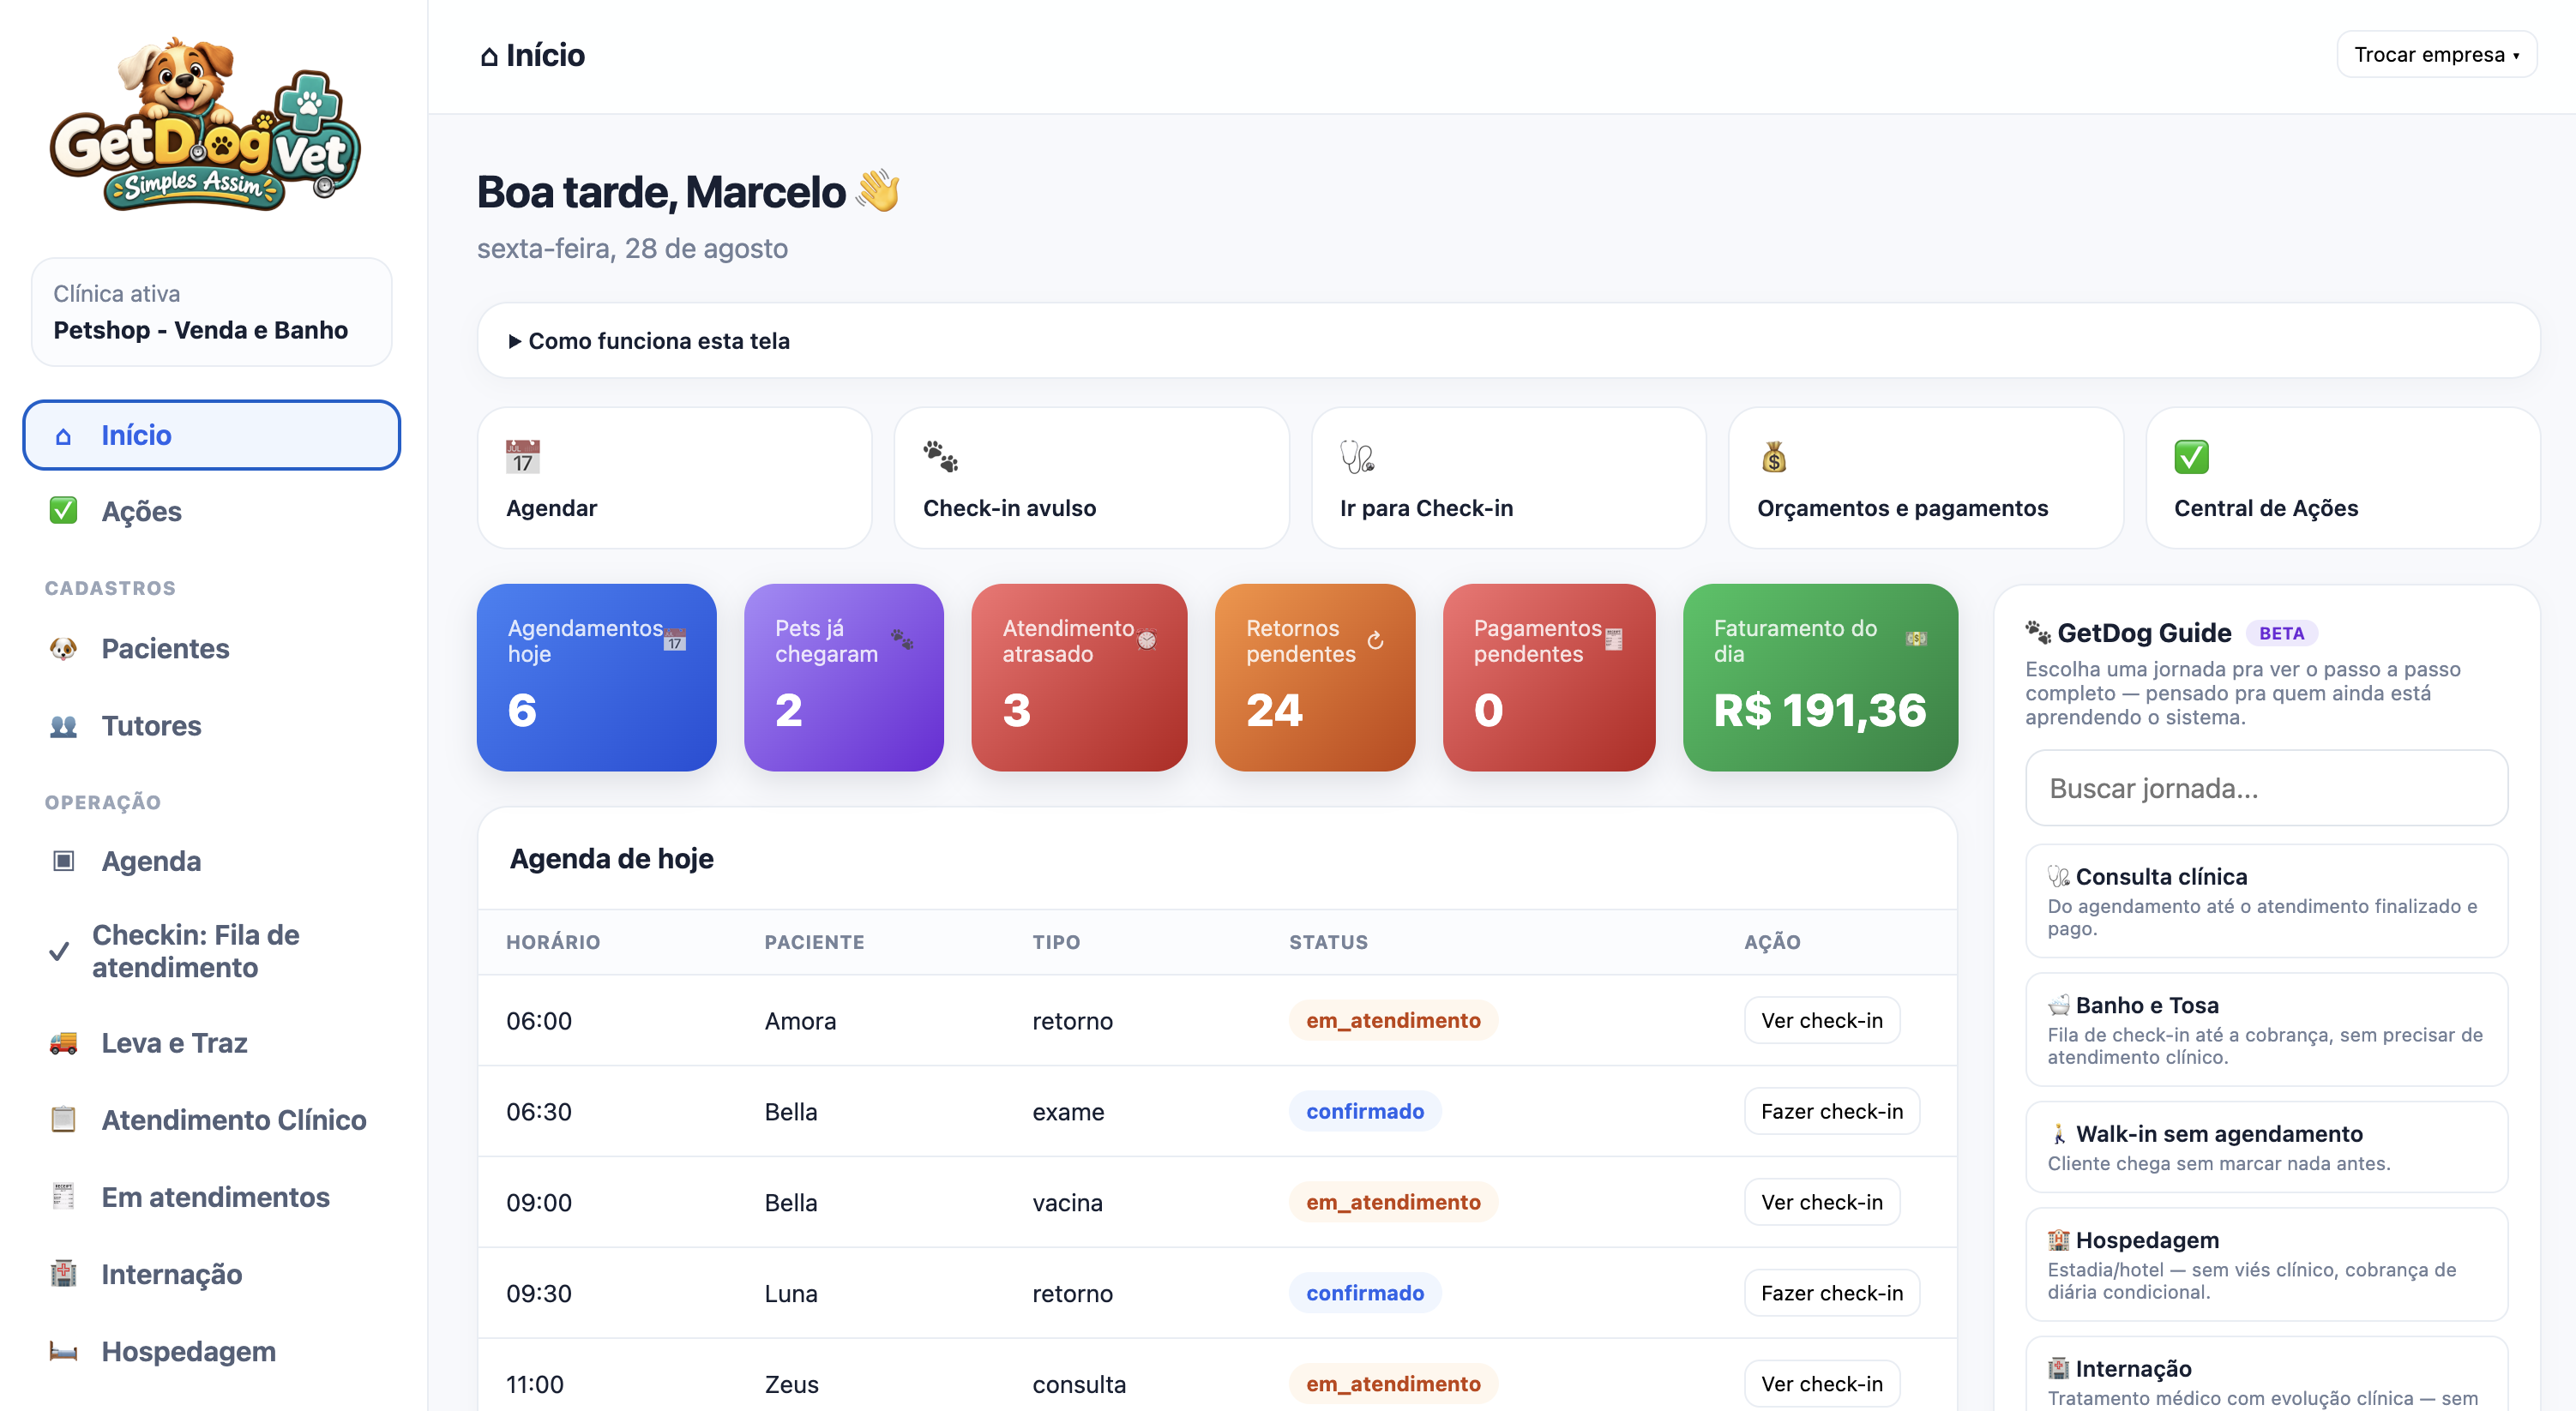The width and height of the screenshot is (2576, 1411).
Task: Click the paw icon on Check-in avulso
Action: click(x=940, y=457)
